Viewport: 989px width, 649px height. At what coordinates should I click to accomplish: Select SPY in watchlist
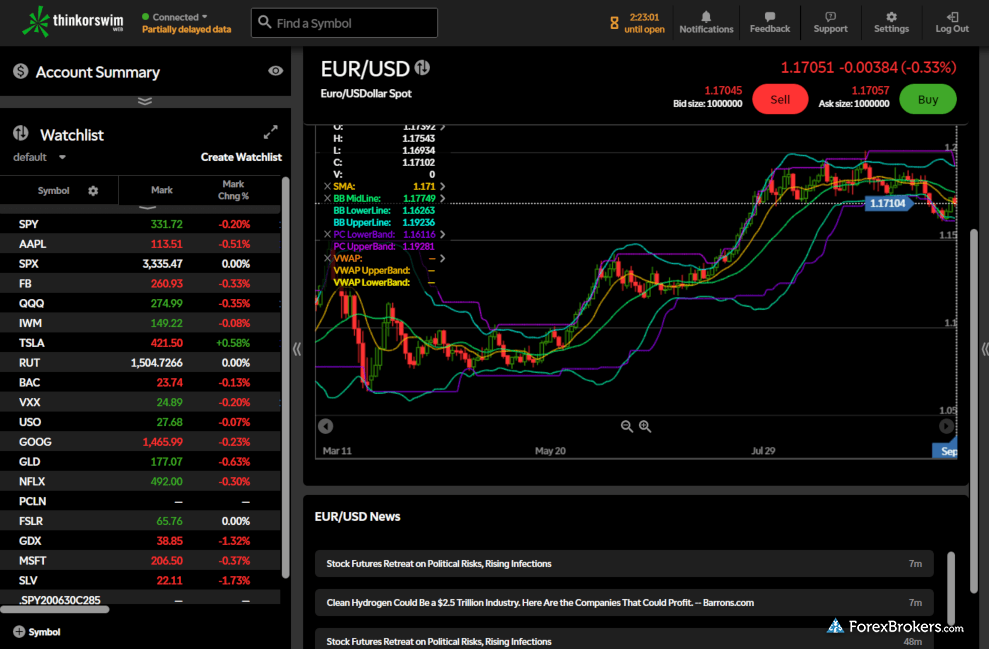click(x=141, y=224)
